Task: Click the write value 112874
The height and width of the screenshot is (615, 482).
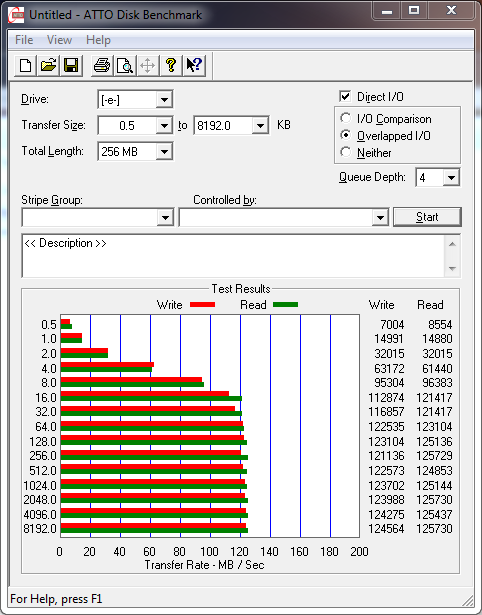Action: tap(386, 398)
